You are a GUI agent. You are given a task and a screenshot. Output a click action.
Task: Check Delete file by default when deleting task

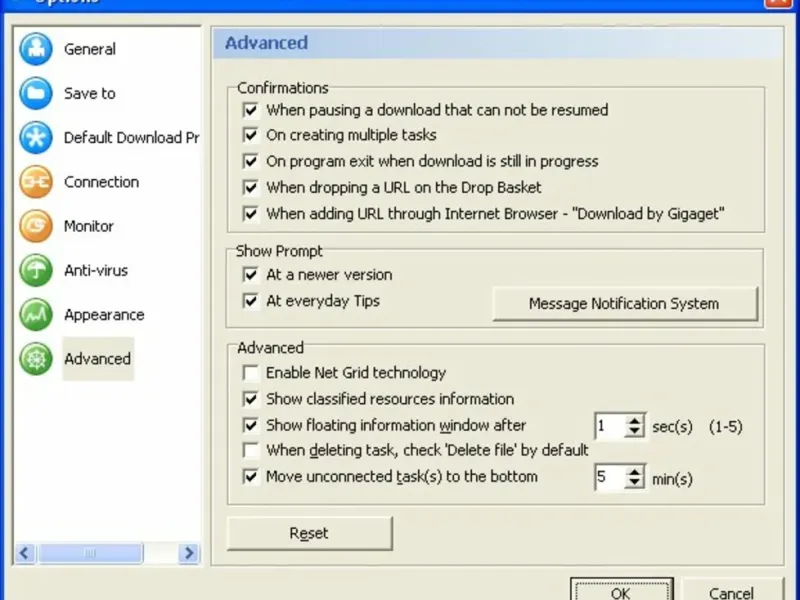(251, 451)
